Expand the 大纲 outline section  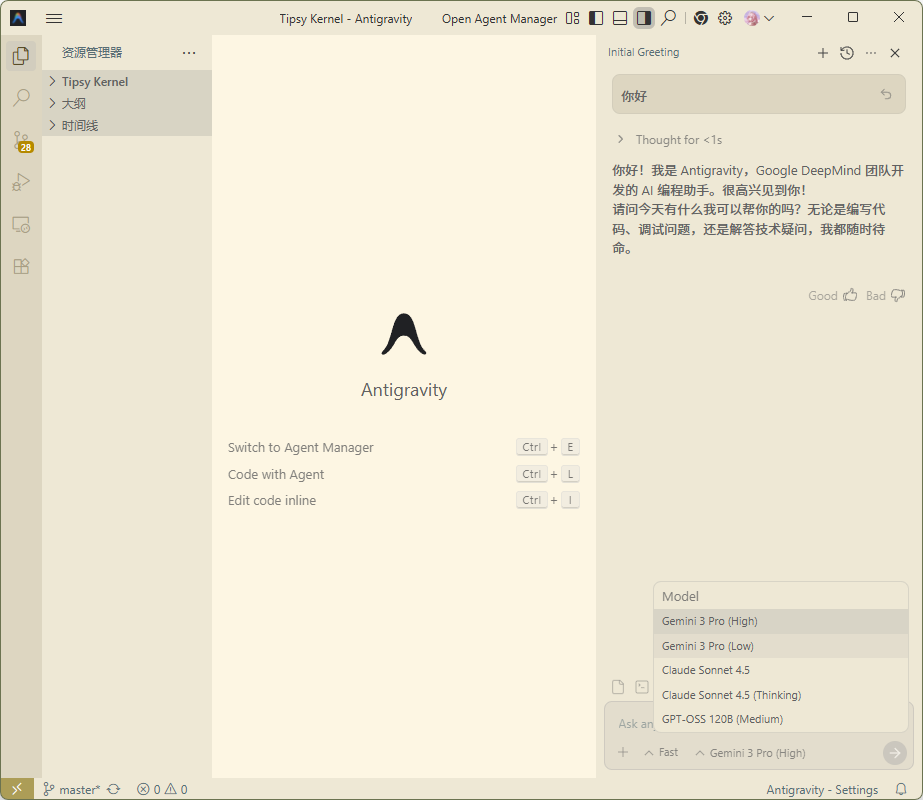[x=127, y=104]
